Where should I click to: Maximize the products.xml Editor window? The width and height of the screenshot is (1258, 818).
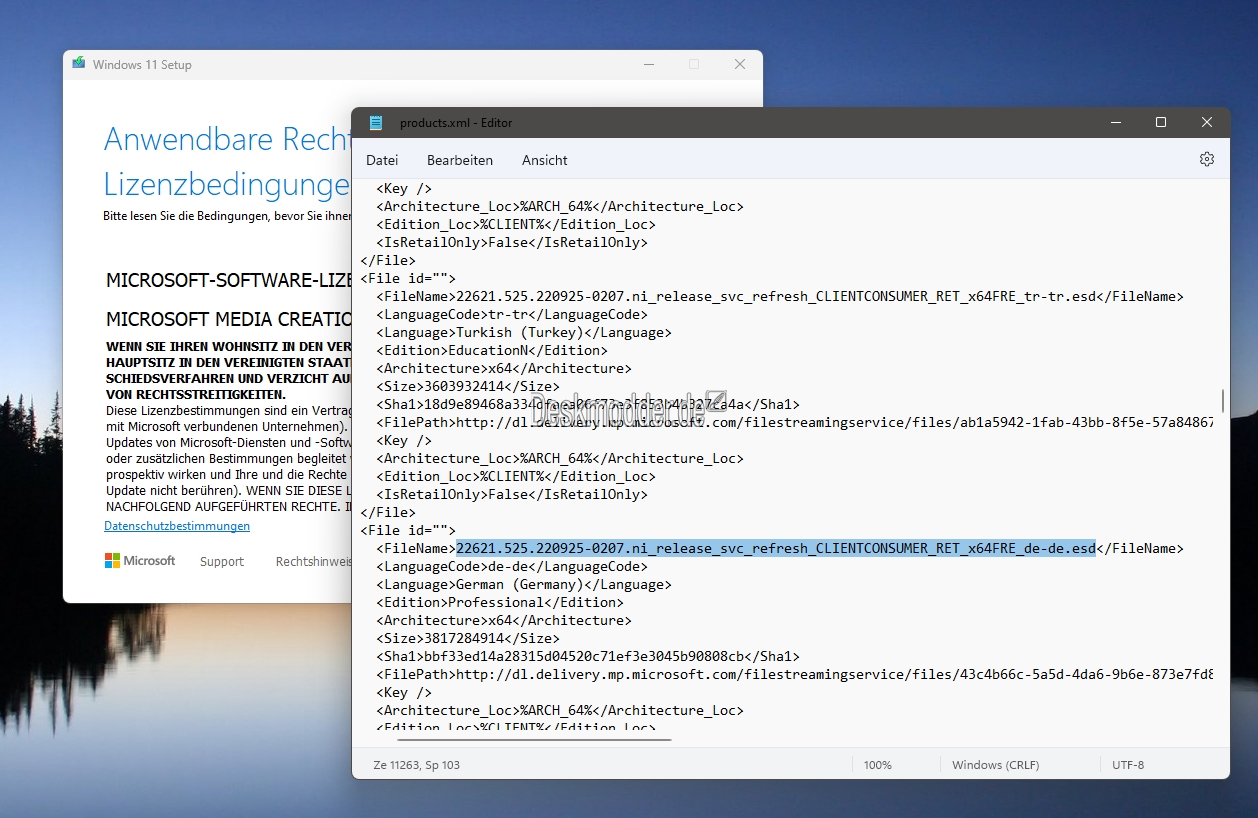tap(1161, 122)
